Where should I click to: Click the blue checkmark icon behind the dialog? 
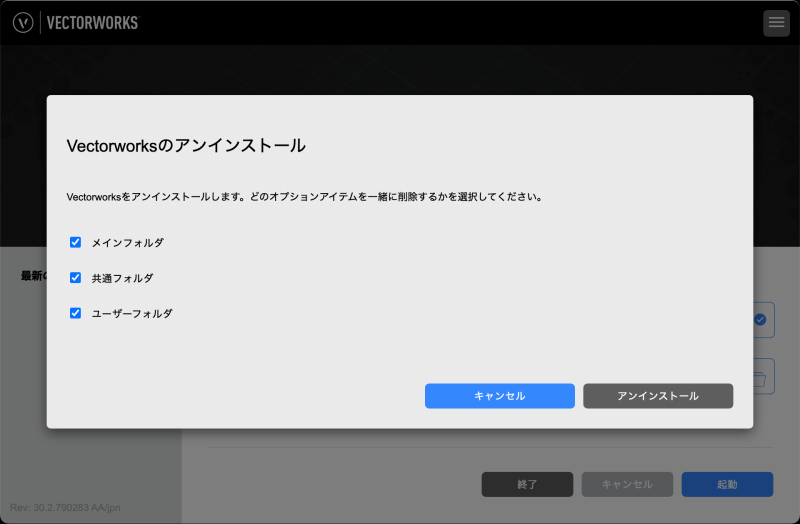[x=760, y=319]
